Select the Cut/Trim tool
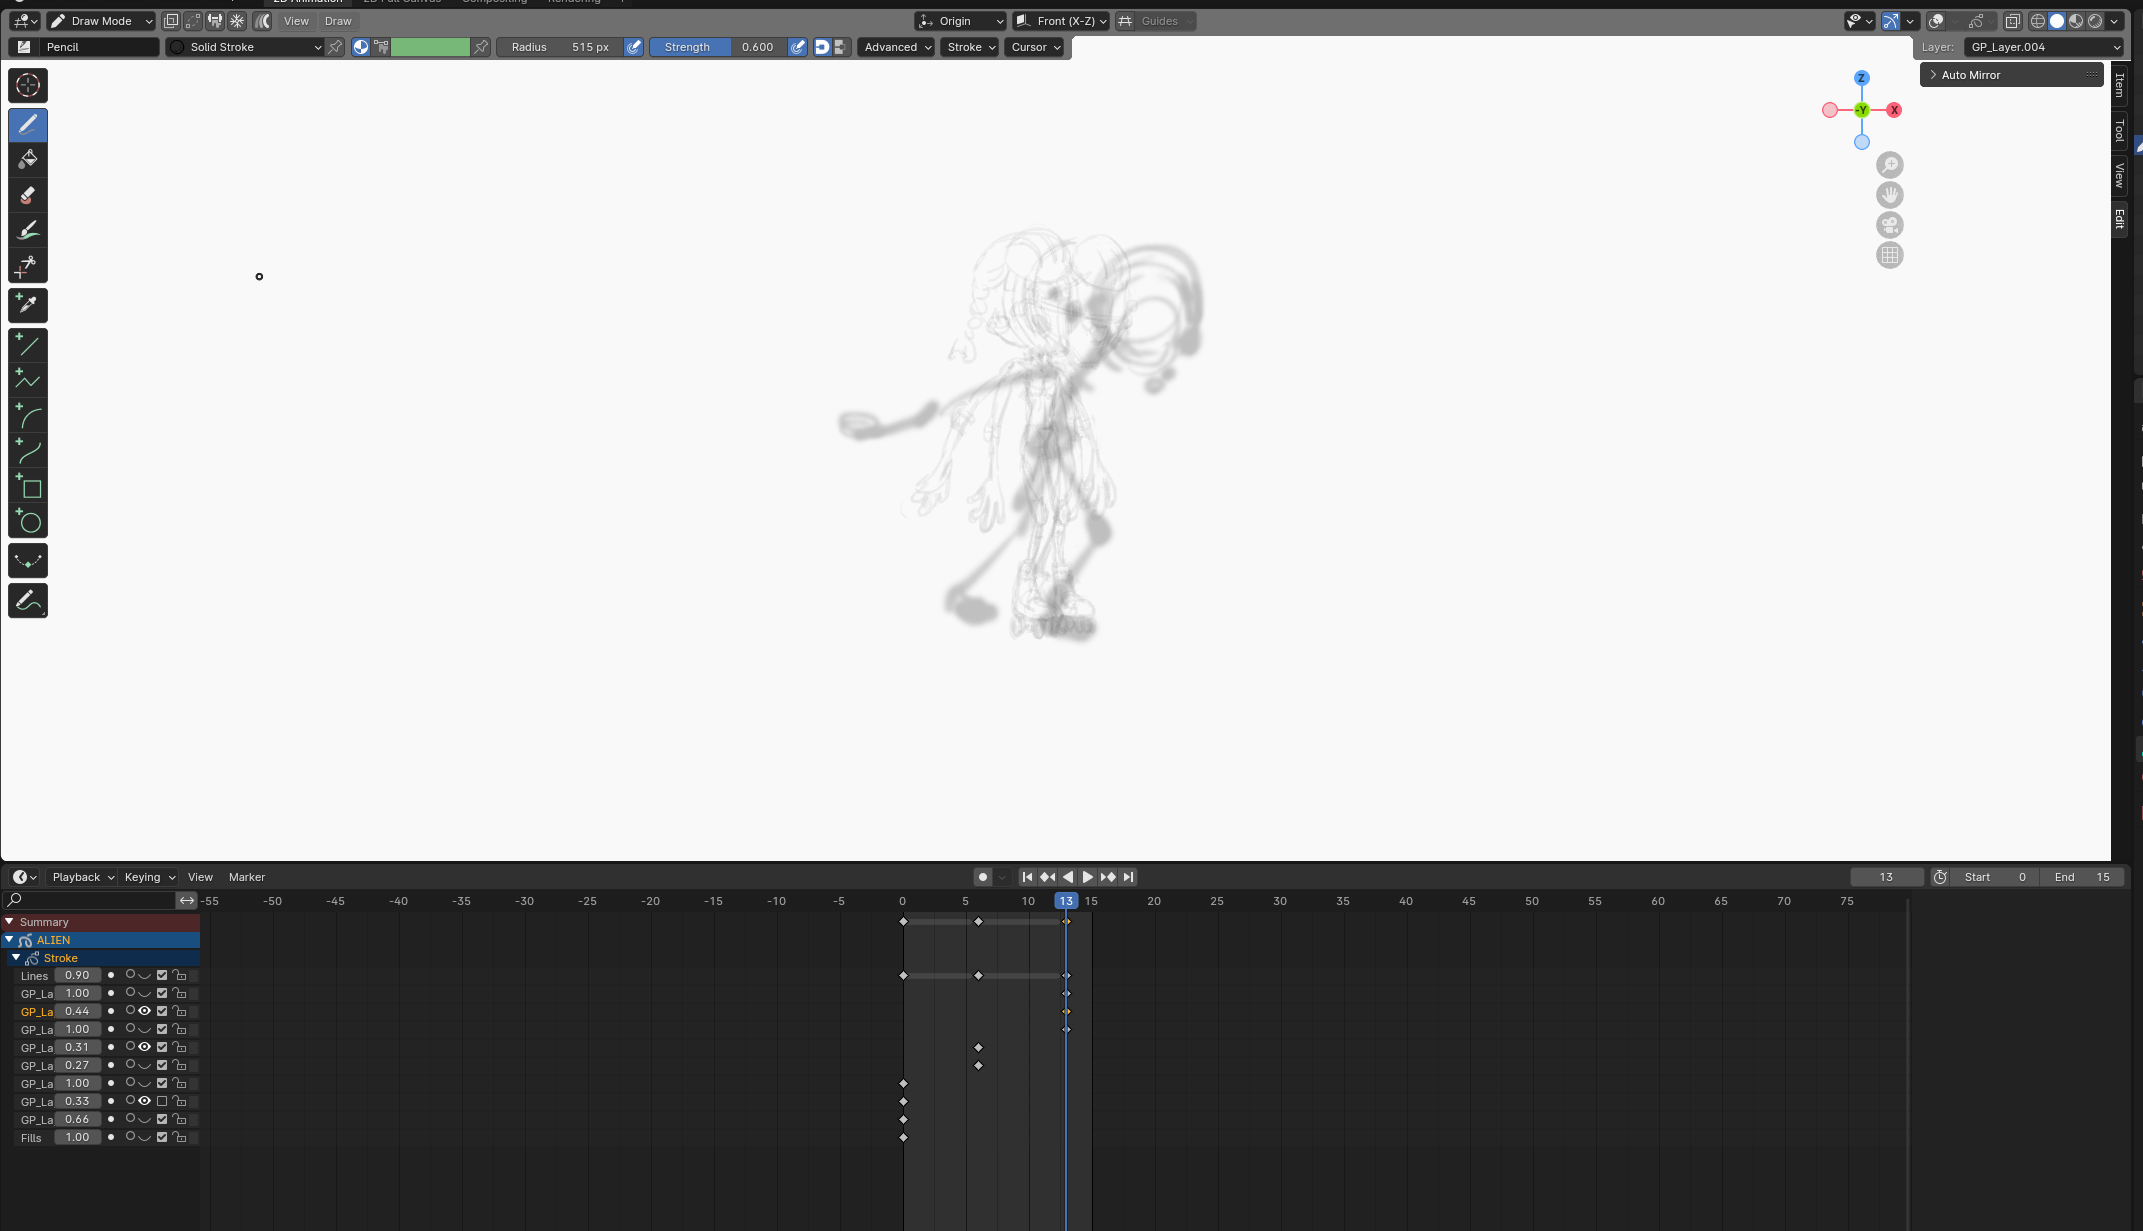The image size is (2143, 1231). point(28,267)
